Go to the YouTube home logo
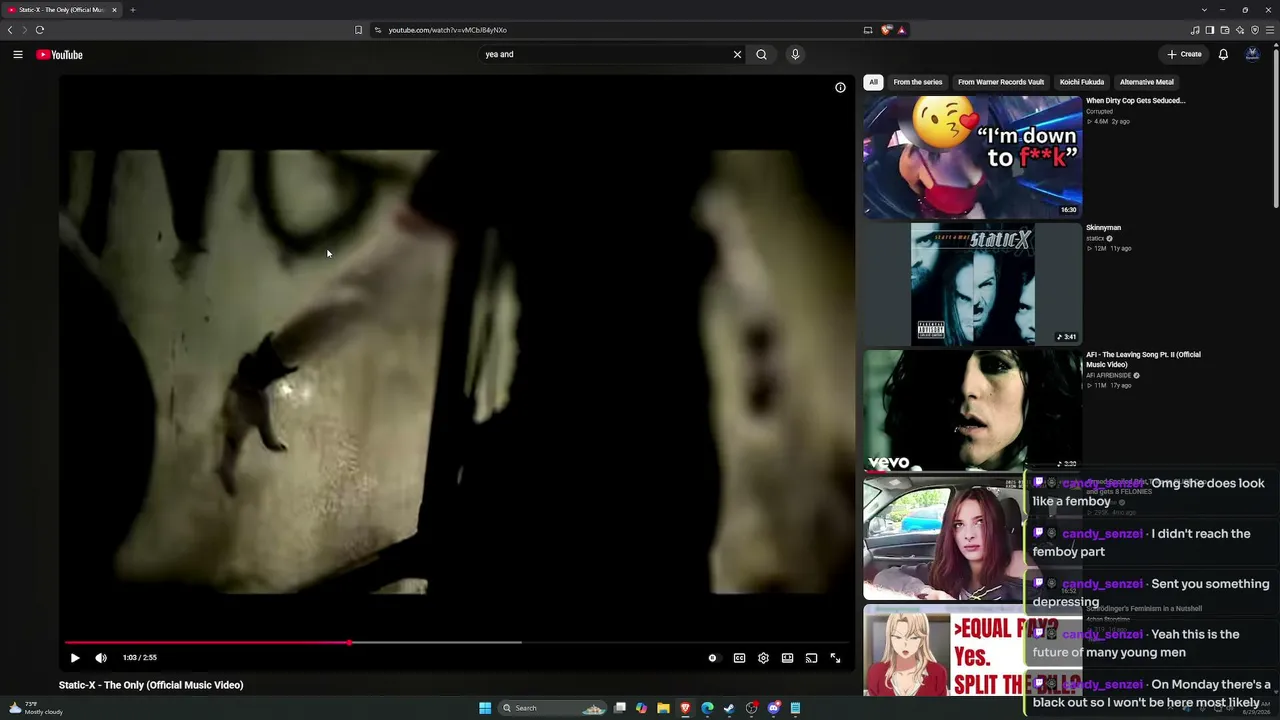The width and height of the screenshot is (1280, 720). coord(59,55)
